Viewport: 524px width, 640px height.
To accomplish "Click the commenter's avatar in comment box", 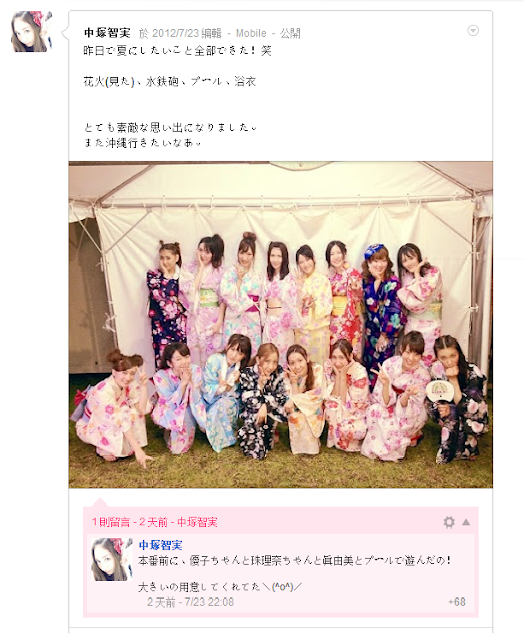I will (111, 559).
